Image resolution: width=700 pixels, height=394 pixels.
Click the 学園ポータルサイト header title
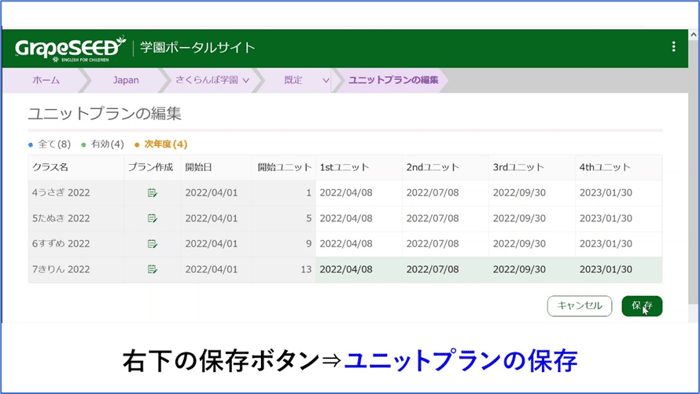pos(198,47)
